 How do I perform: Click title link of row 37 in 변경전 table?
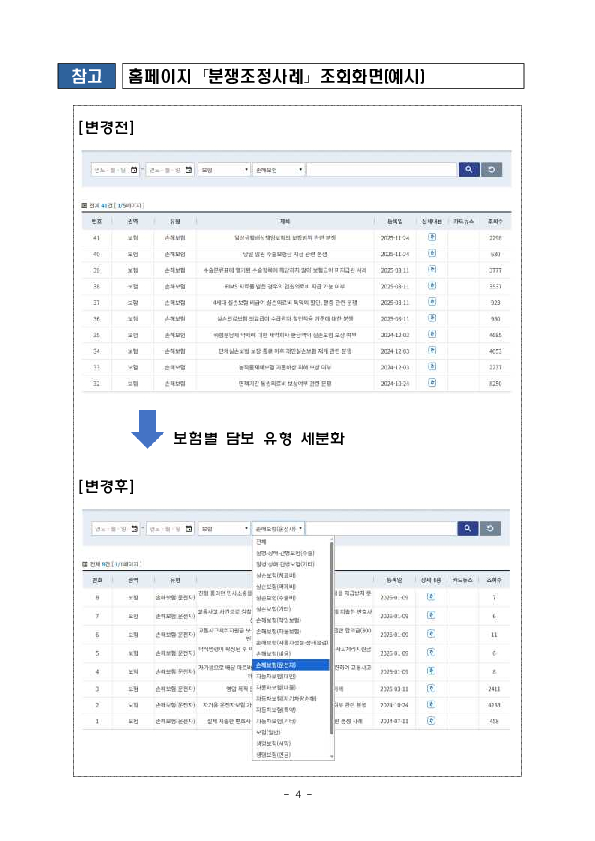[x=285, y=303]
